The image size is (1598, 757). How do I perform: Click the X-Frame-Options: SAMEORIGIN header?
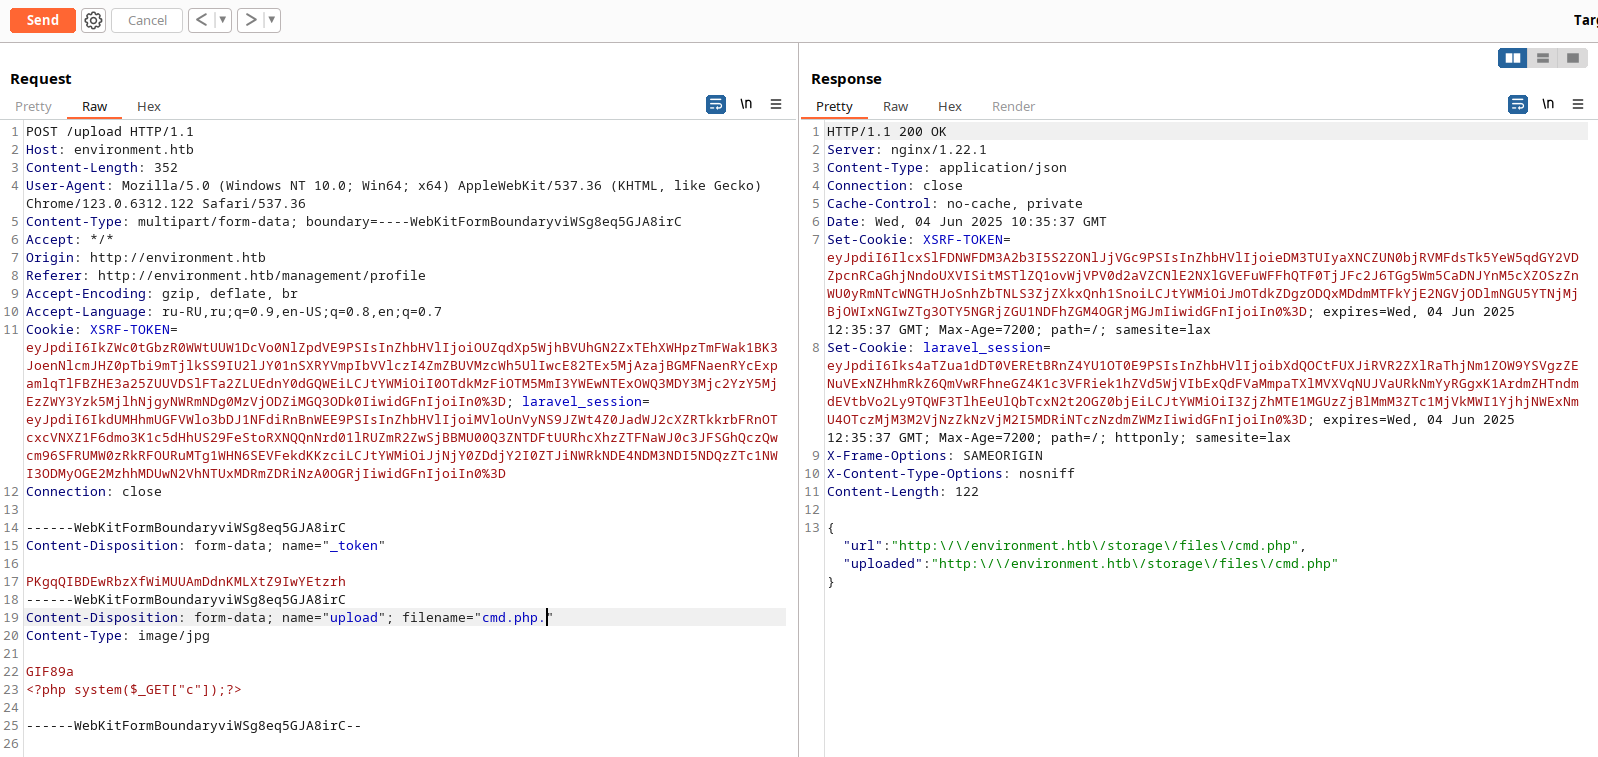[935, 456]
